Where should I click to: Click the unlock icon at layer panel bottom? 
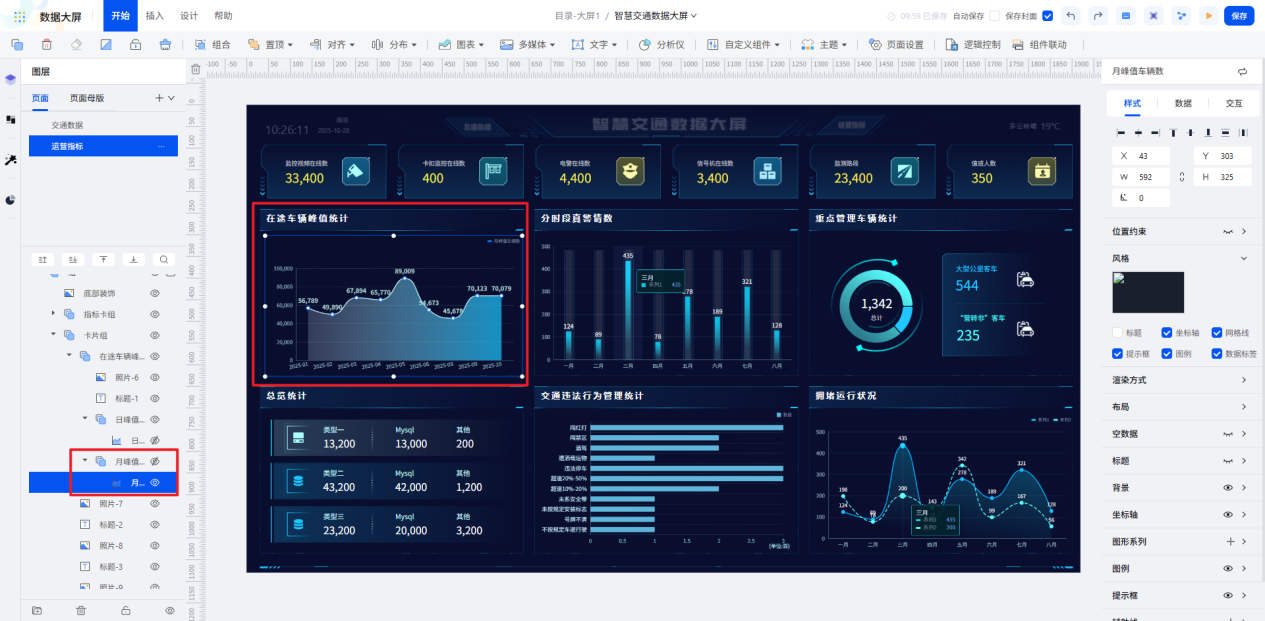126,610
